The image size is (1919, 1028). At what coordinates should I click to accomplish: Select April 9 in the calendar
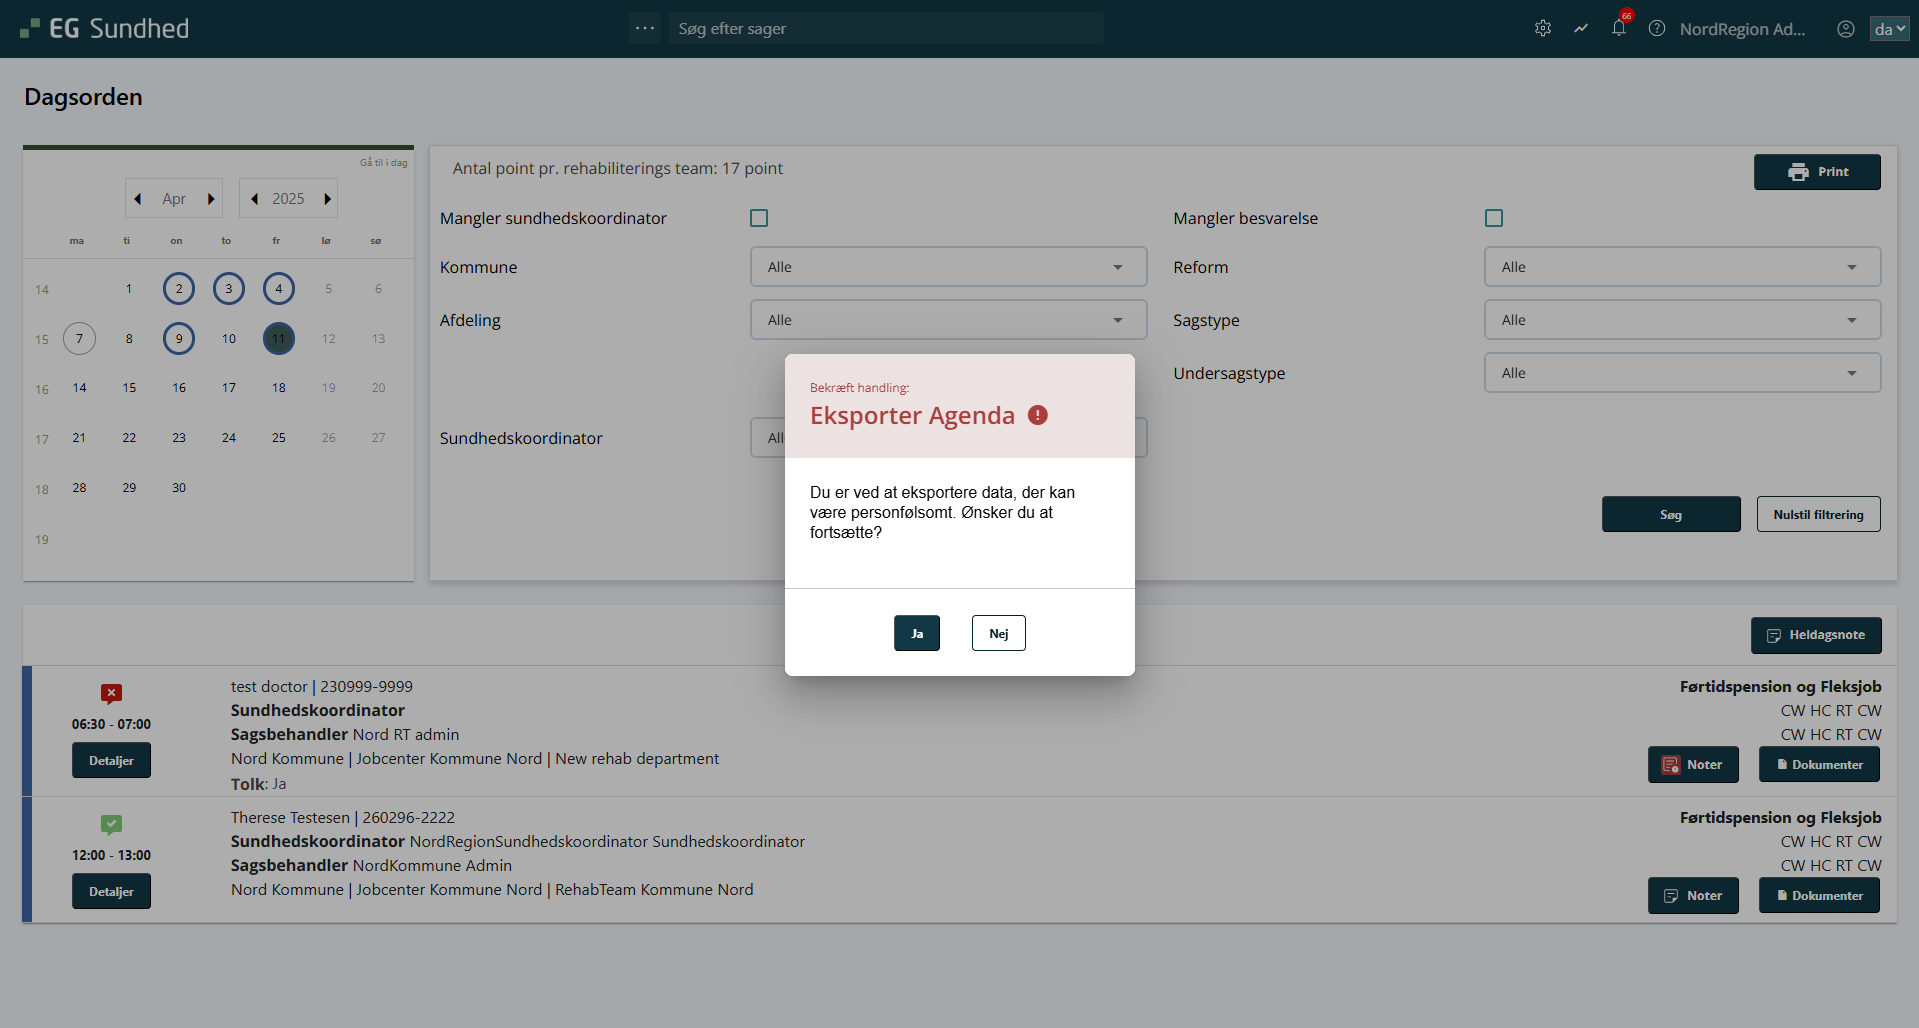[179, 339]
